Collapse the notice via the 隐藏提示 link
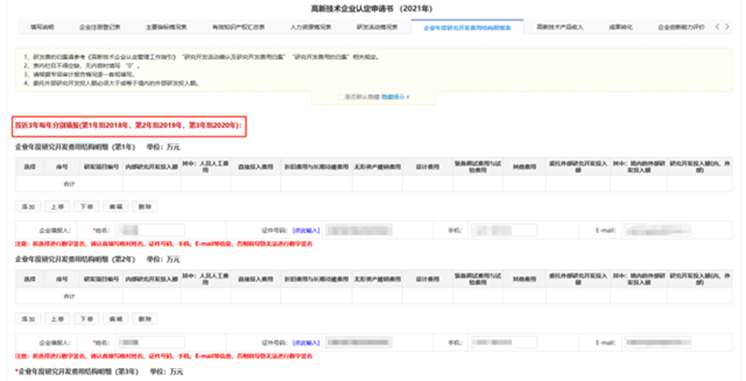The image size is (746, 381). coord(395,97)
